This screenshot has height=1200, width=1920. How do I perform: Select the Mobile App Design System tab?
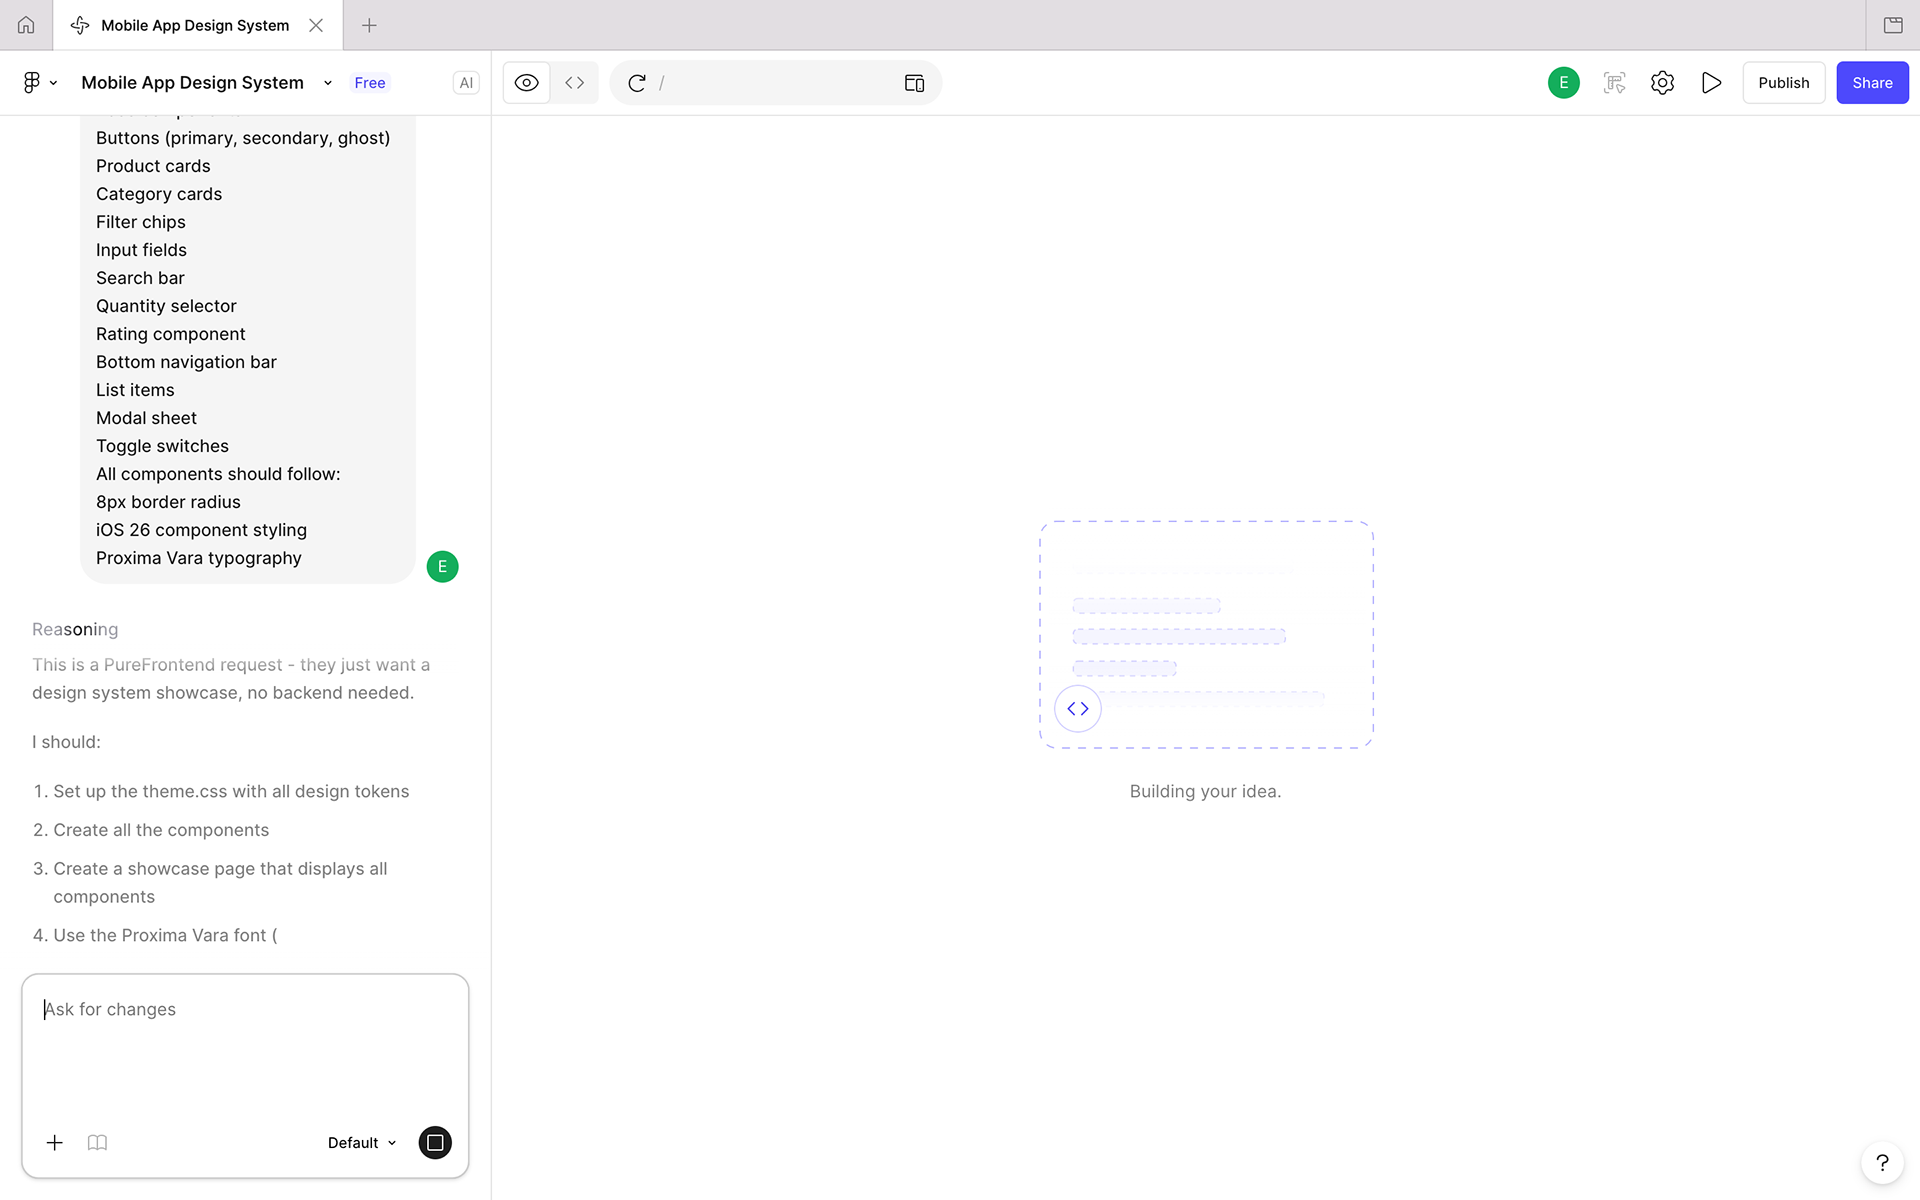click(194, 25)
